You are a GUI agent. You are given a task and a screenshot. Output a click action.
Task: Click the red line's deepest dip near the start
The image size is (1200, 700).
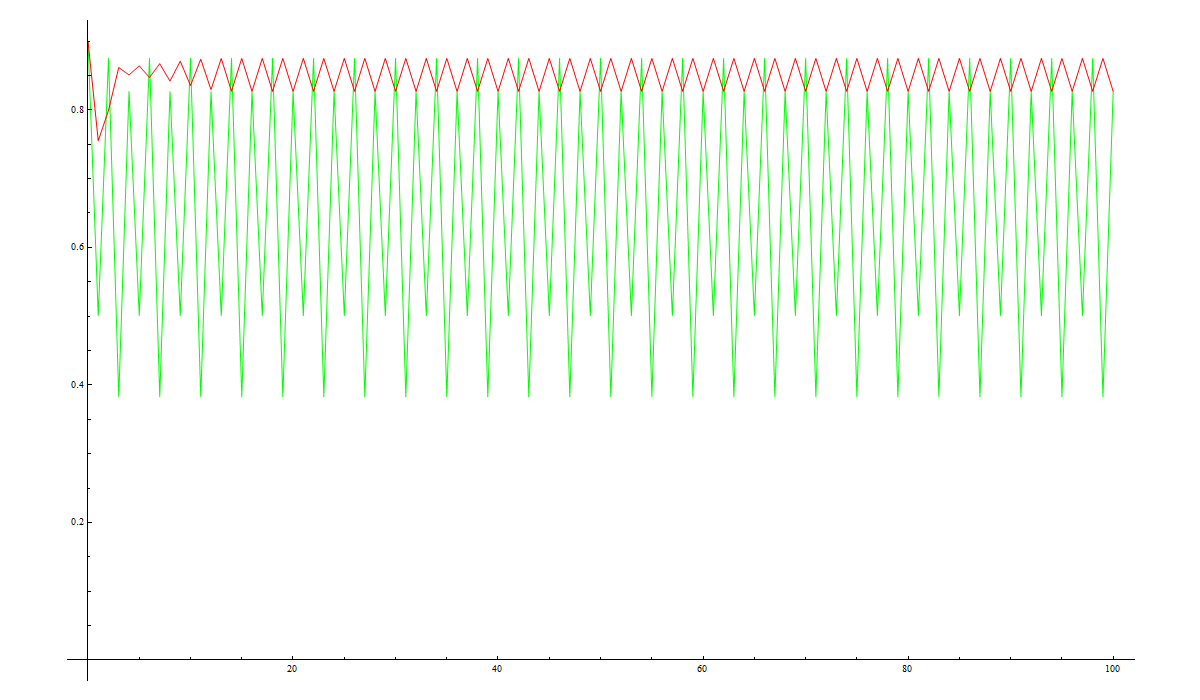(98, 139)
